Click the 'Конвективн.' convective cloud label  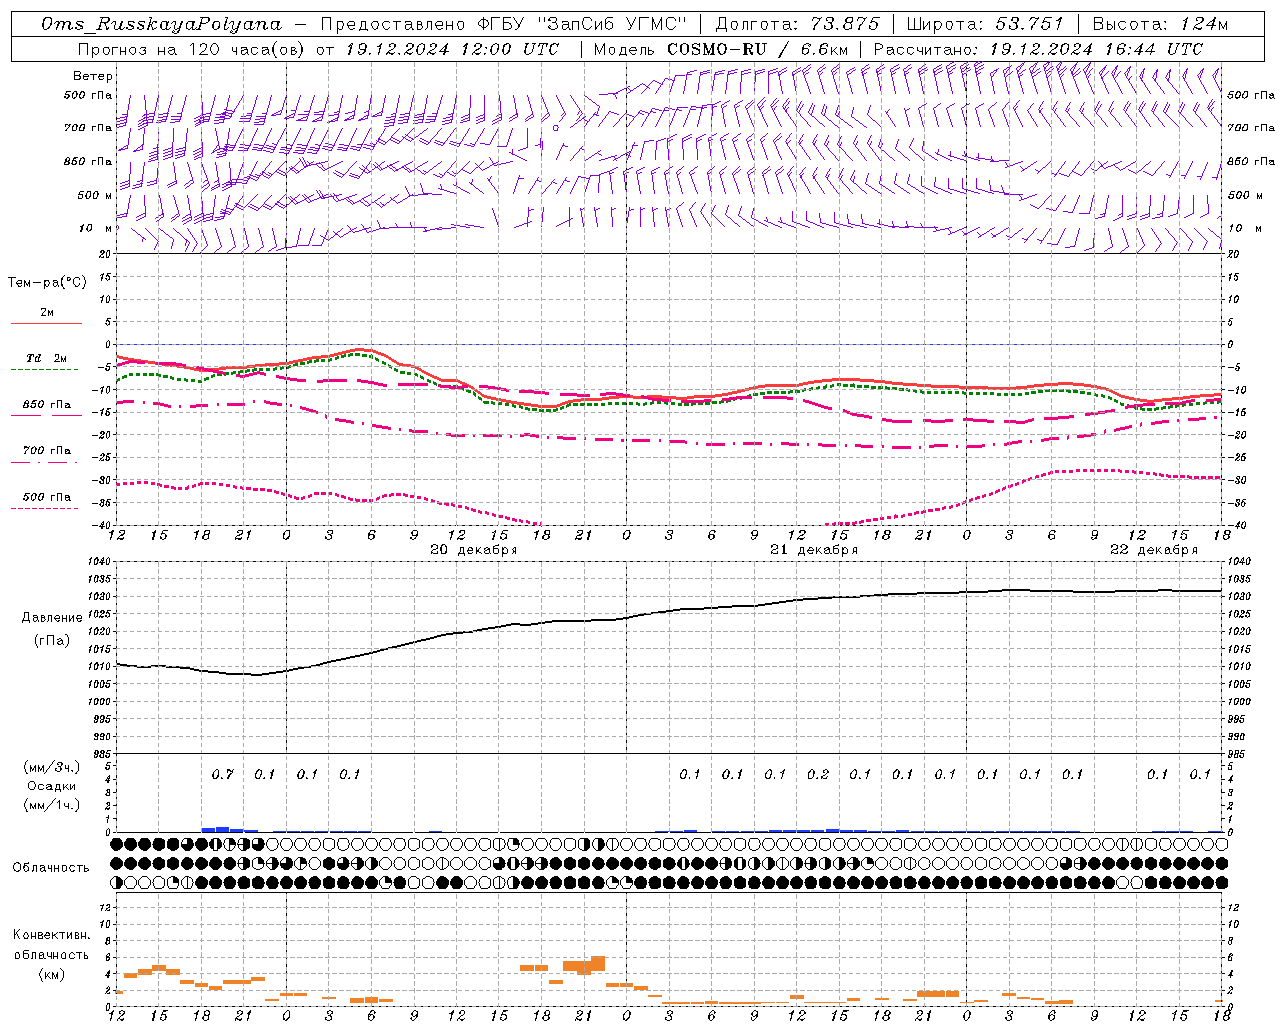[51, 935]
